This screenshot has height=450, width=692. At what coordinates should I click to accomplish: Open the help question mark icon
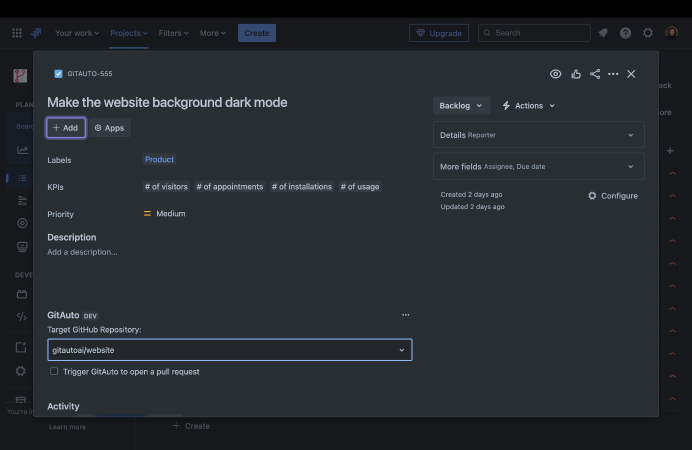click(625, 33)
